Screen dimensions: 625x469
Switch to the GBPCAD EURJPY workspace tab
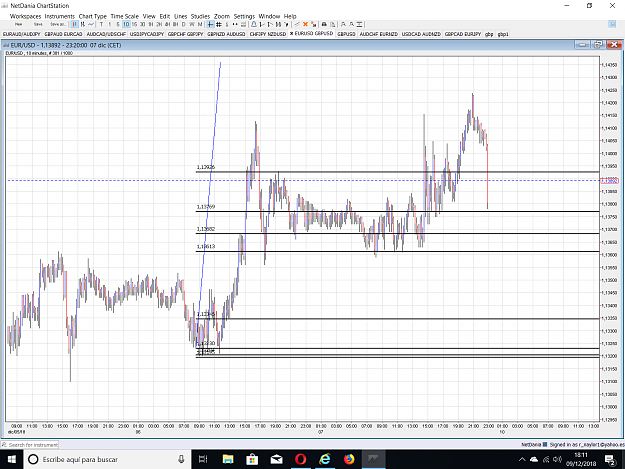pyautogui.click(x=463, y=34)
